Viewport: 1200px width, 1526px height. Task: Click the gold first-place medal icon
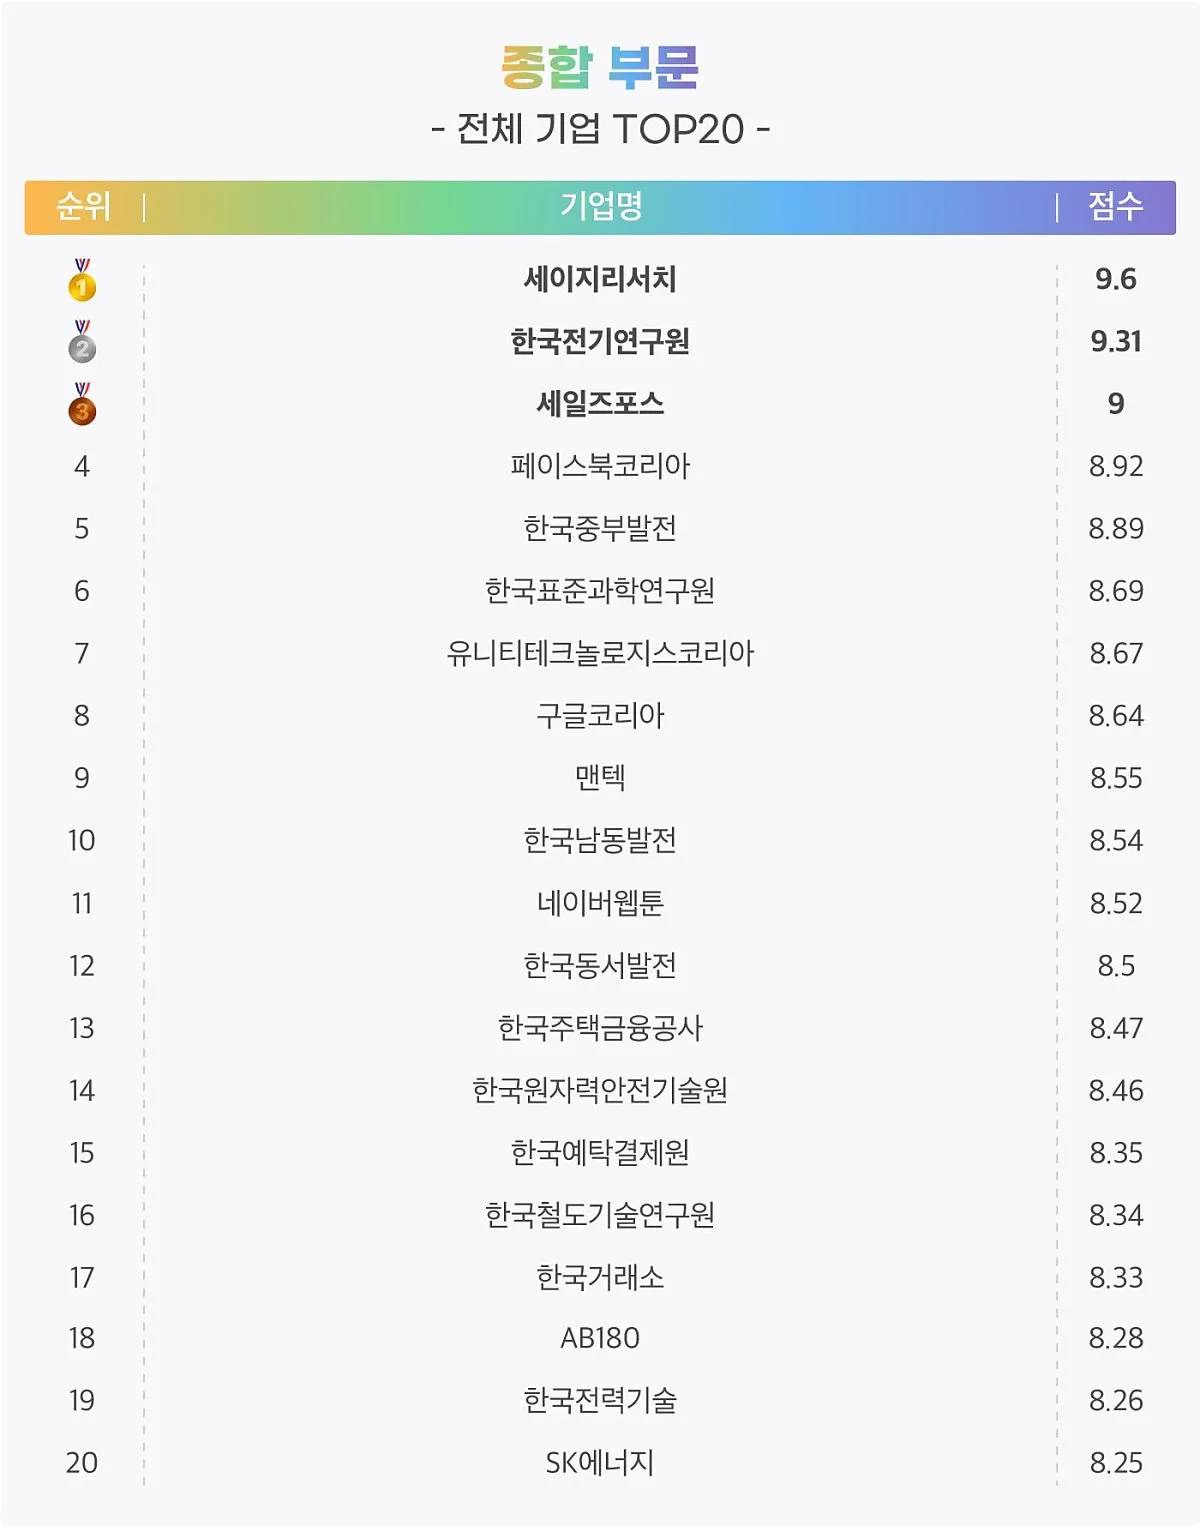82,281
